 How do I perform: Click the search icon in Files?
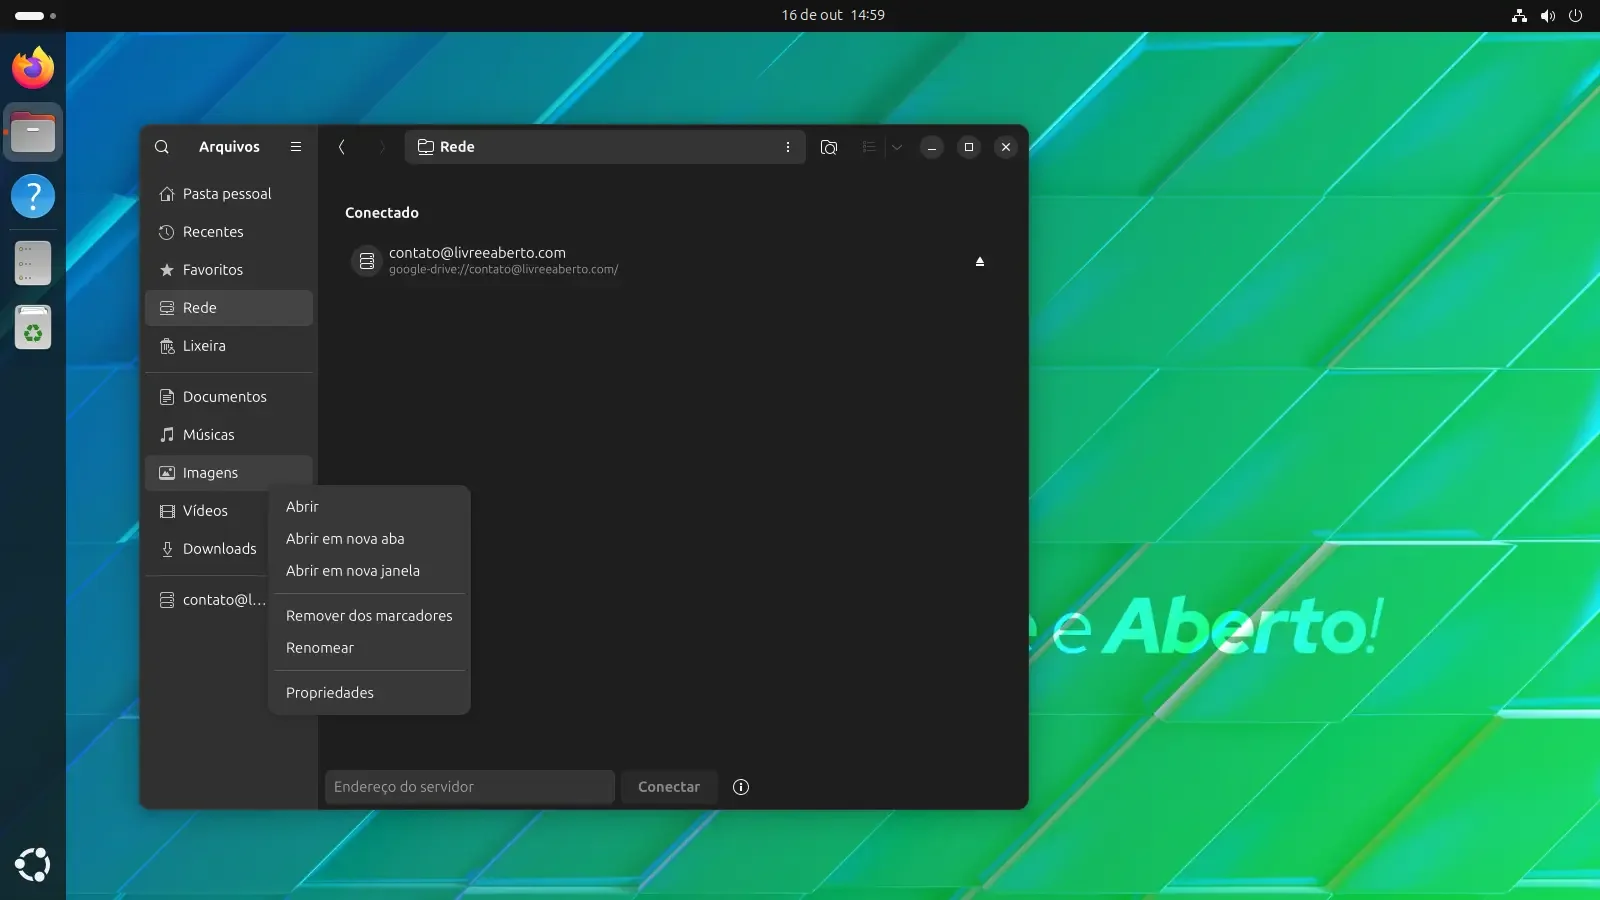pyautogui.click(x=162, y=147)
